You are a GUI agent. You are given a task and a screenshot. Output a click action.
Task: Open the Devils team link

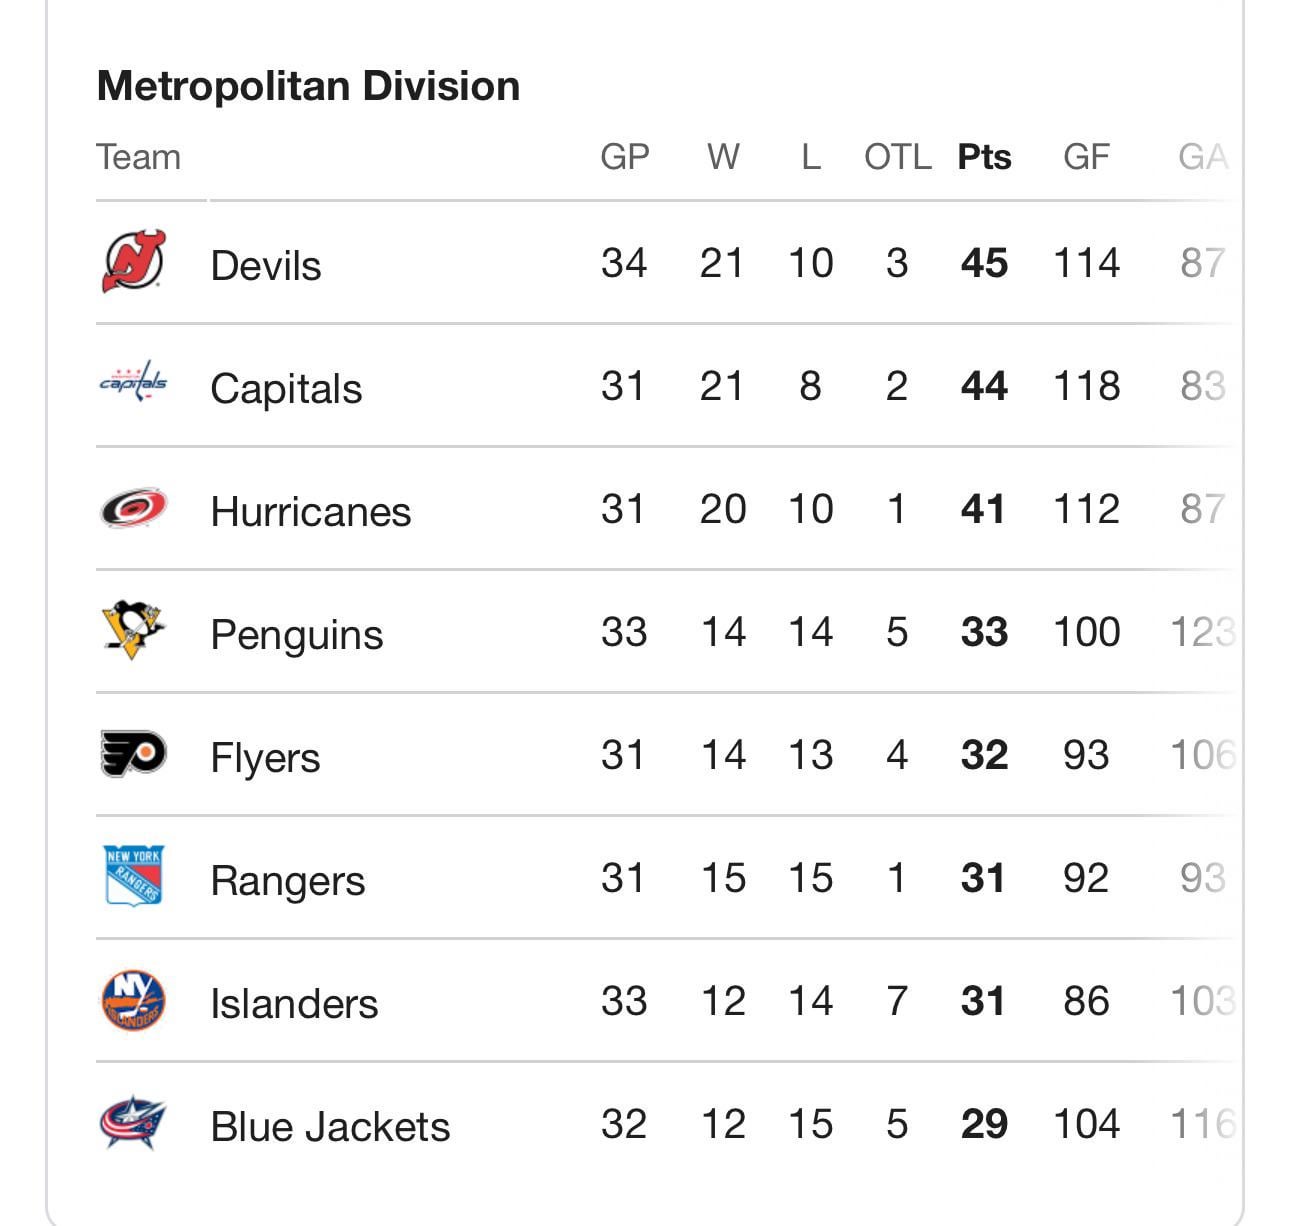click(266, 266)
